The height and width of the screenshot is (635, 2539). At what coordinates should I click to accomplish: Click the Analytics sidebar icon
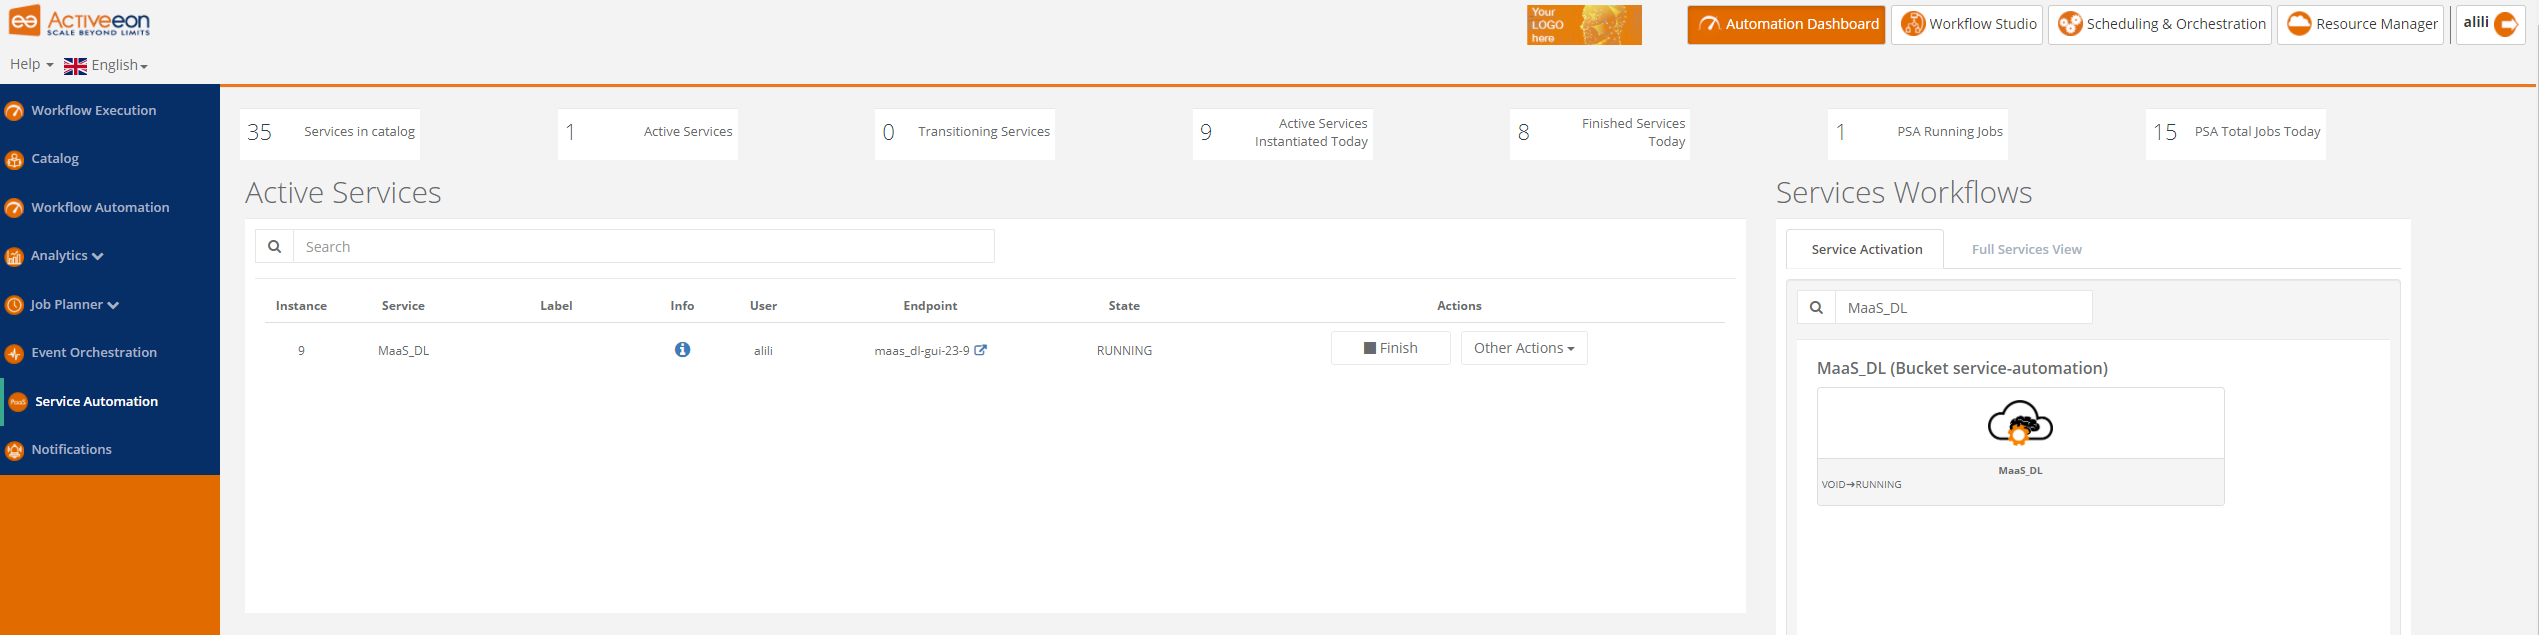click(14, 257)
